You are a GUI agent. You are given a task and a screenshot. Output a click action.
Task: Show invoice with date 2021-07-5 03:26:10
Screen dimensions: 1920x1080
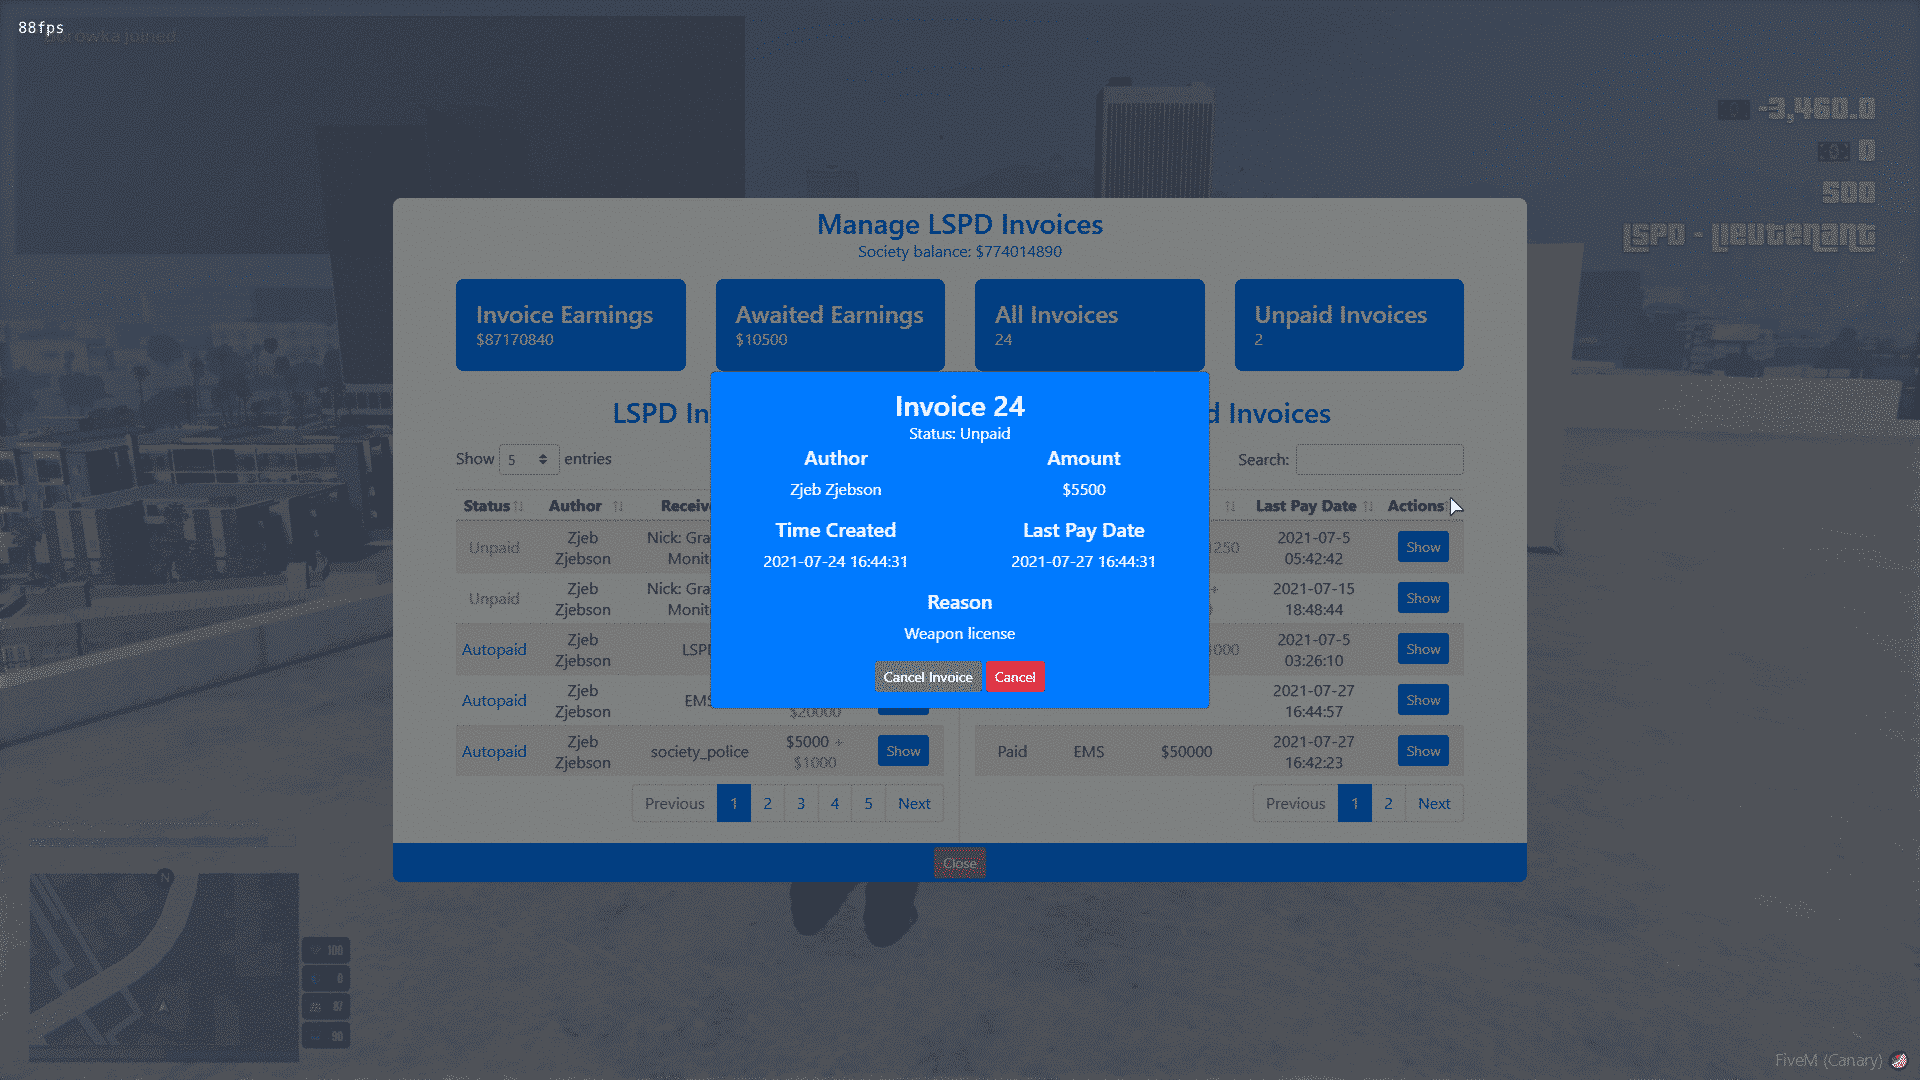[1423, 649]
